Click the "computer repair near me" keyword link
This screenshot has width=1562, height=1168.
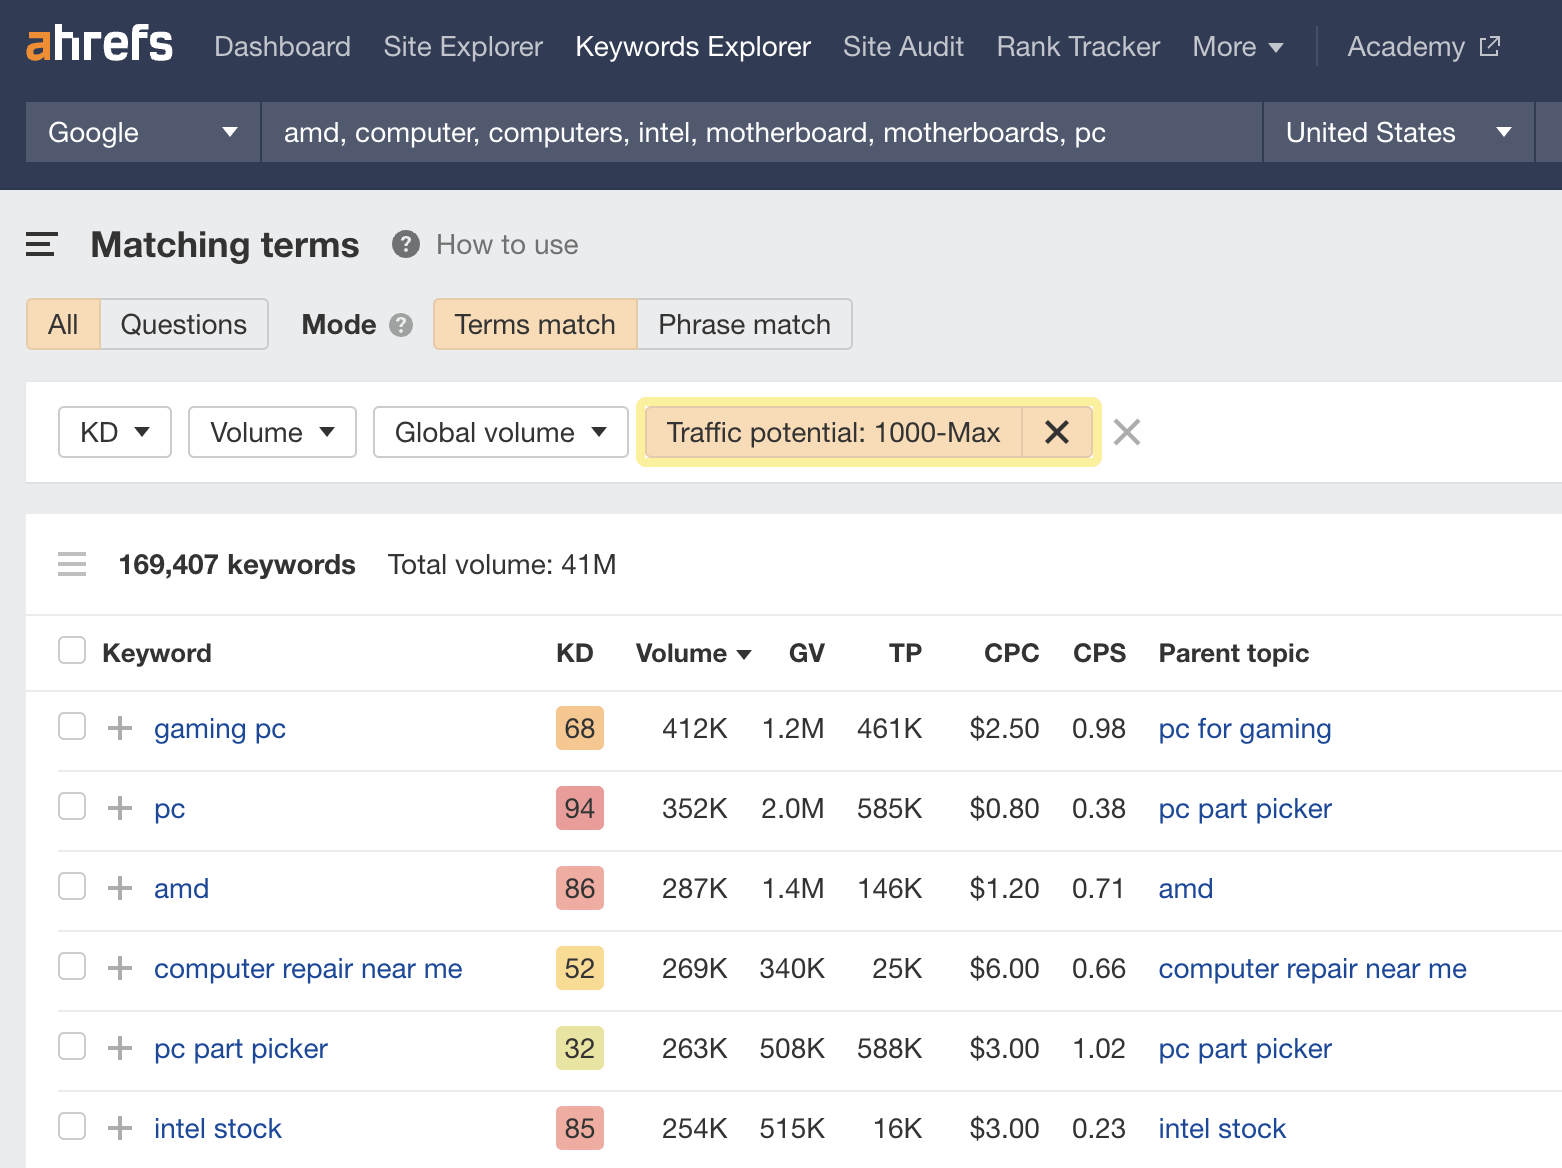pyautogui.click(x=307, y=968)
